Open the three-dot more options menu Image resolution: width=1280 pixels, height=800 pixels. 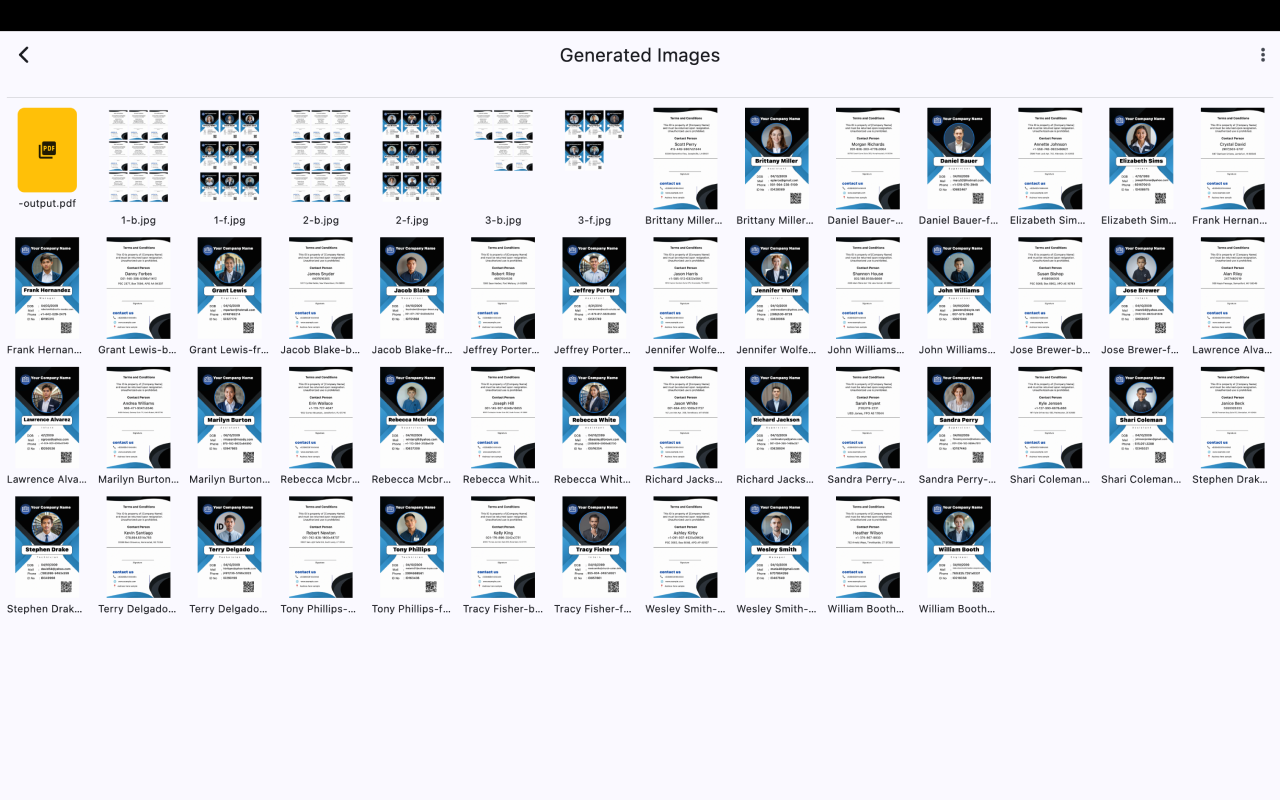pyautogui.click(x=1263, y=55)
